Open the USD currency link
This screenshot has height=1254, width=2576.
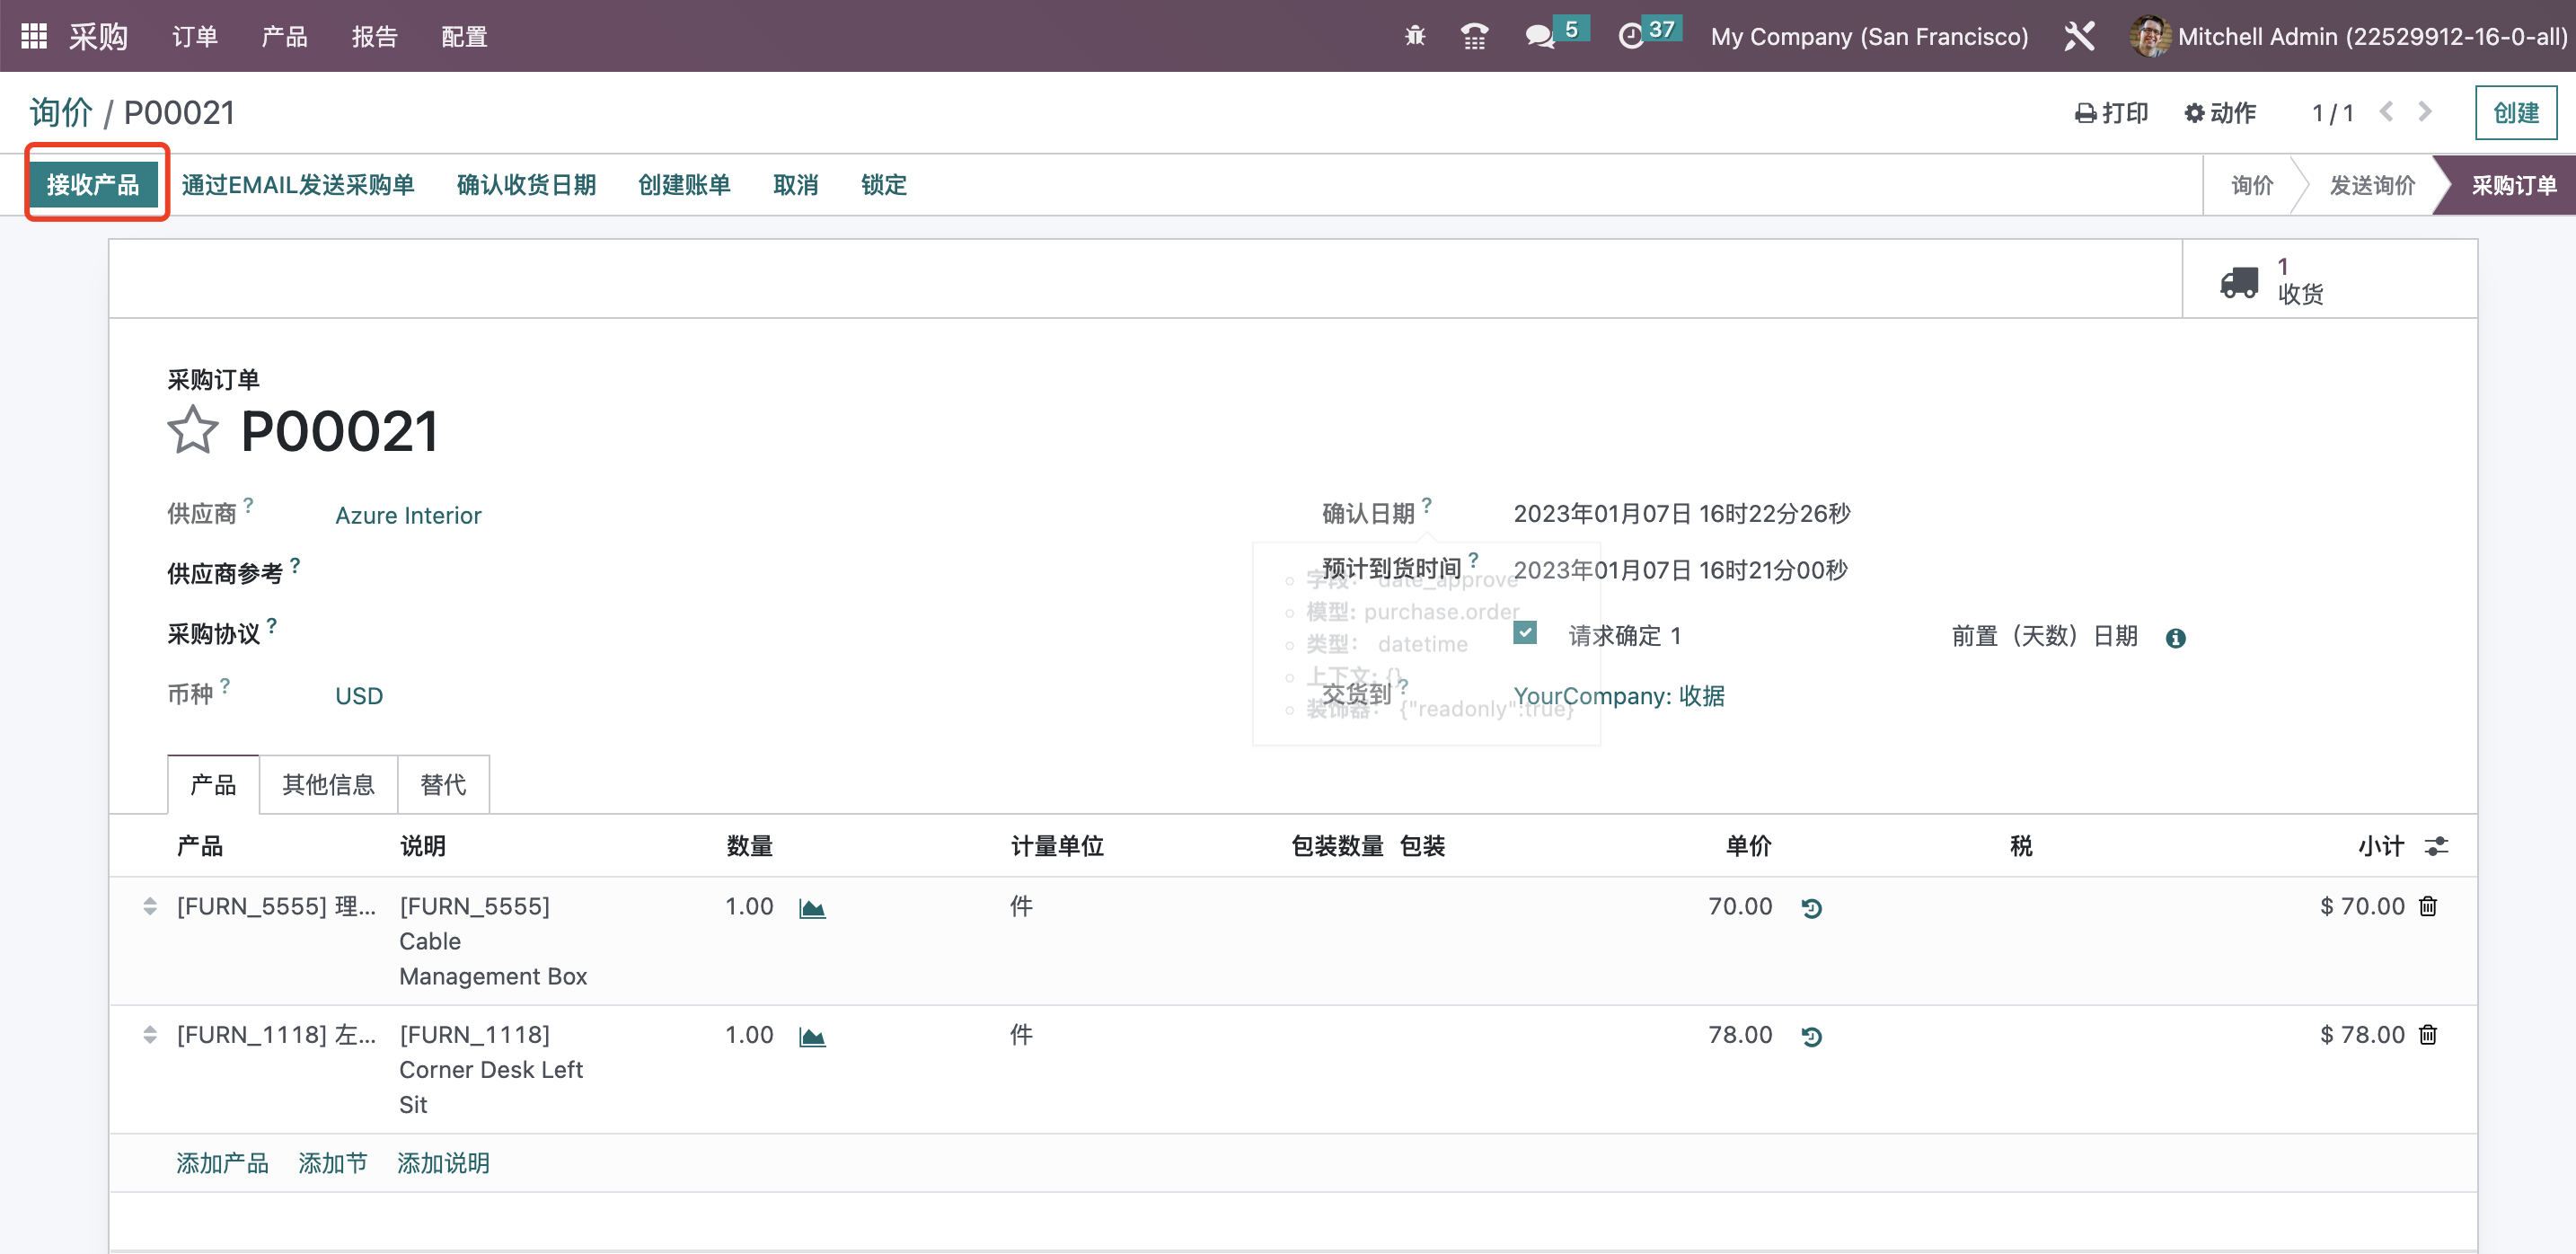(x=359, y=696)
